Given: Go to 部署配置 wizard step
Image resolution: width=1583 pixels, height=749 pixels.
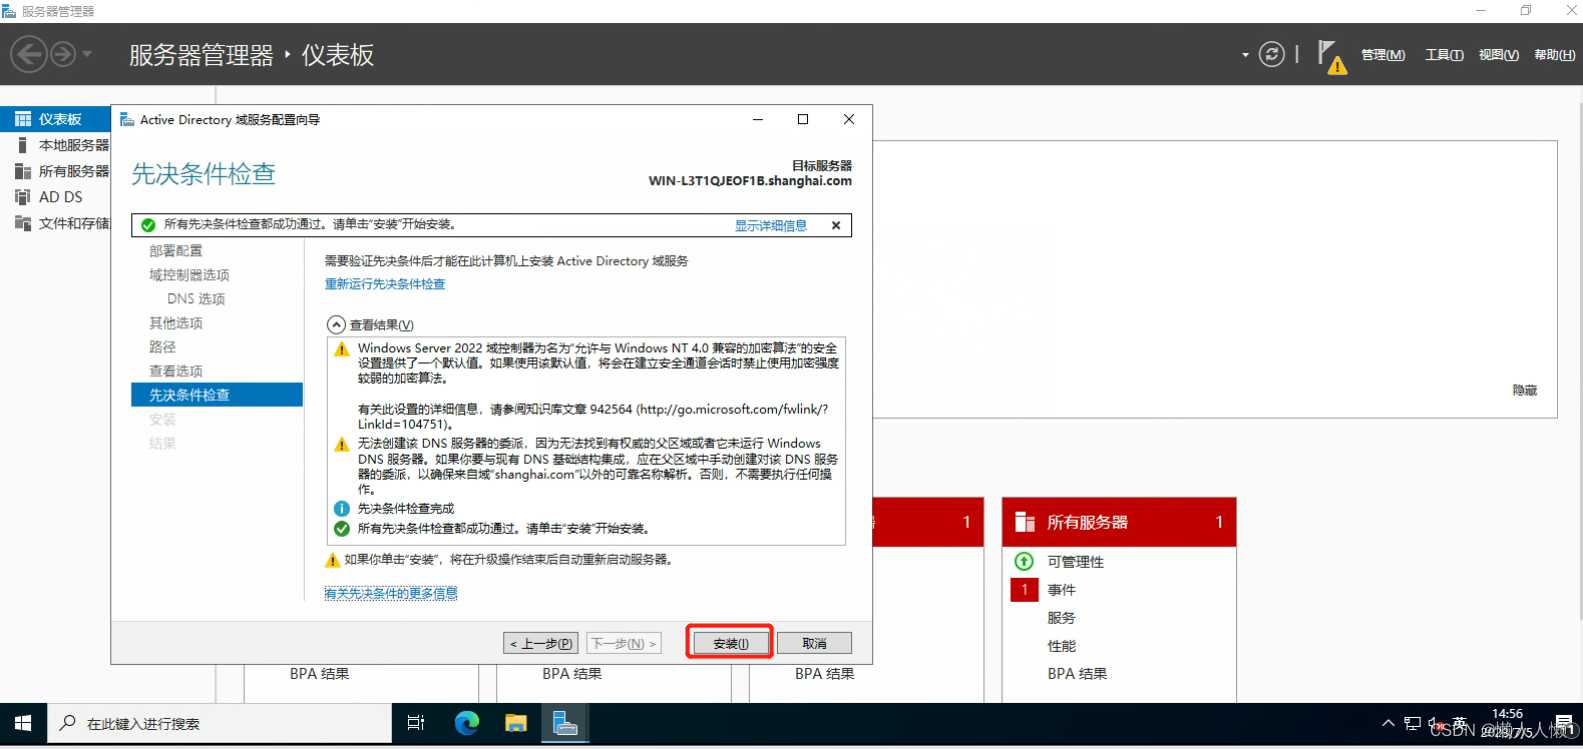Looking at the screenshot, I should [176, 251].
